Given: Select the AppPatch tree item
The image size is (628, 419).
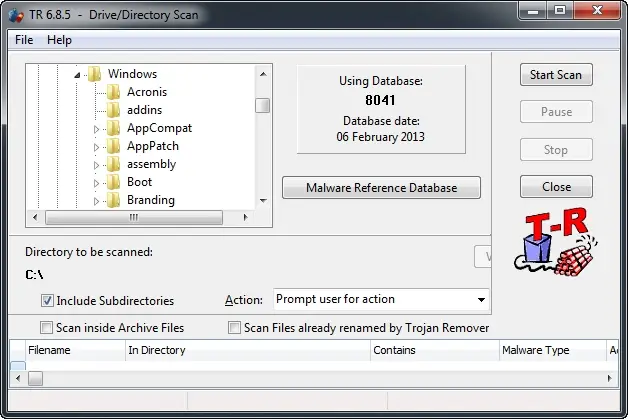Looking at the screenshot, I should coord(153,146).
